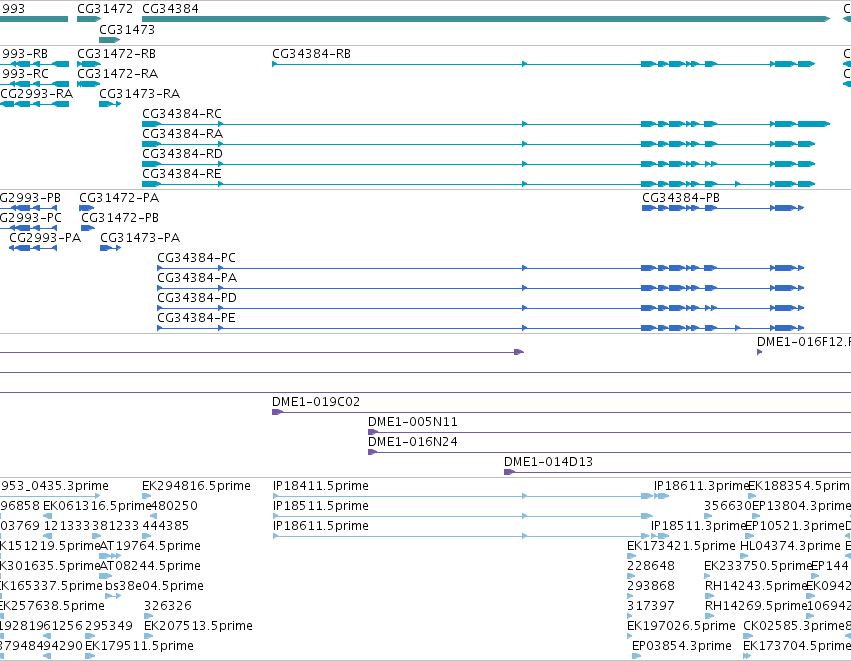Select transcript CG34384-RC label
The height and width of the screenshot is (661, 851).
182,114
